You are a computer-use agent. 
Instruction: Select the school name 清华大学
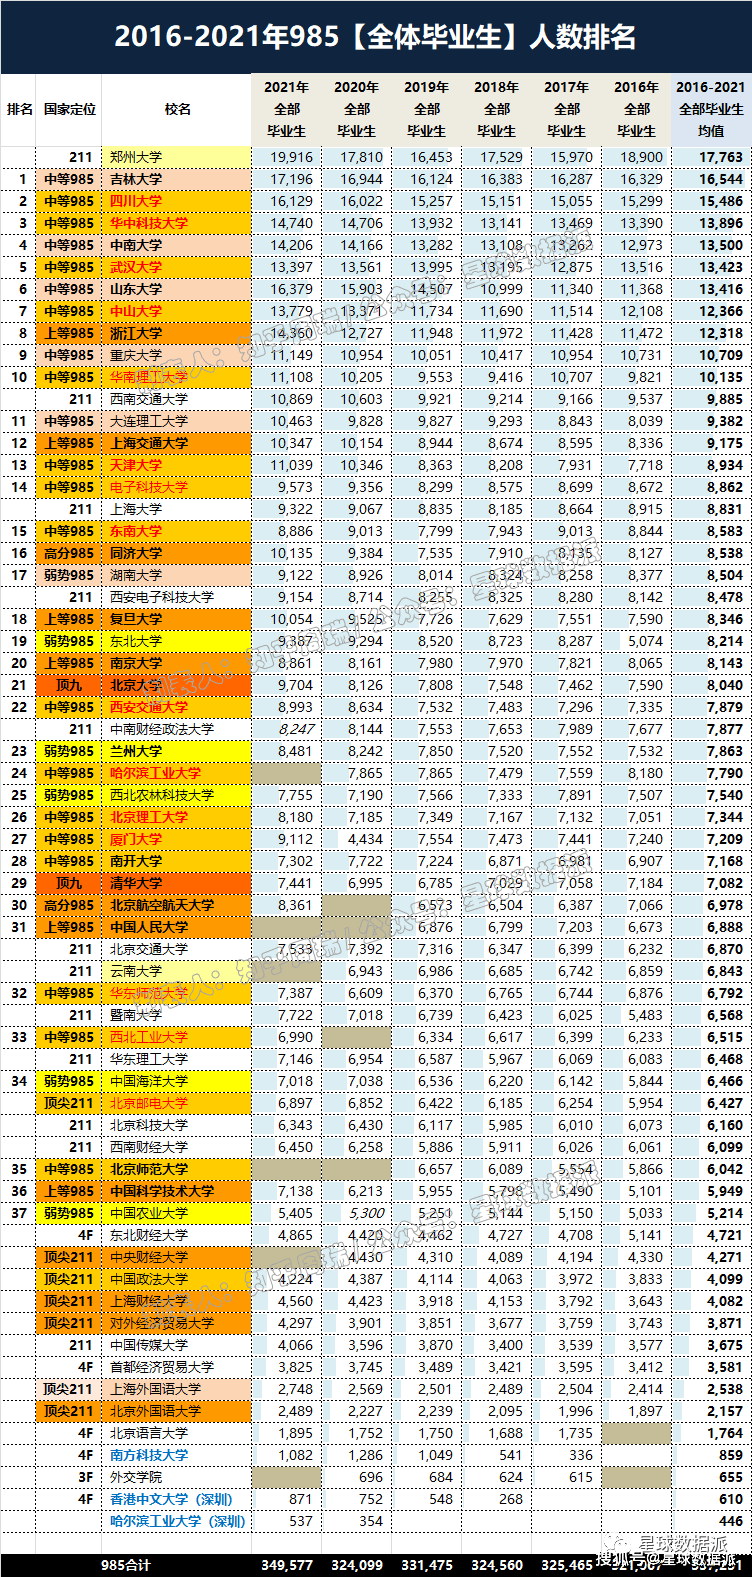click(x=136, y=883)
